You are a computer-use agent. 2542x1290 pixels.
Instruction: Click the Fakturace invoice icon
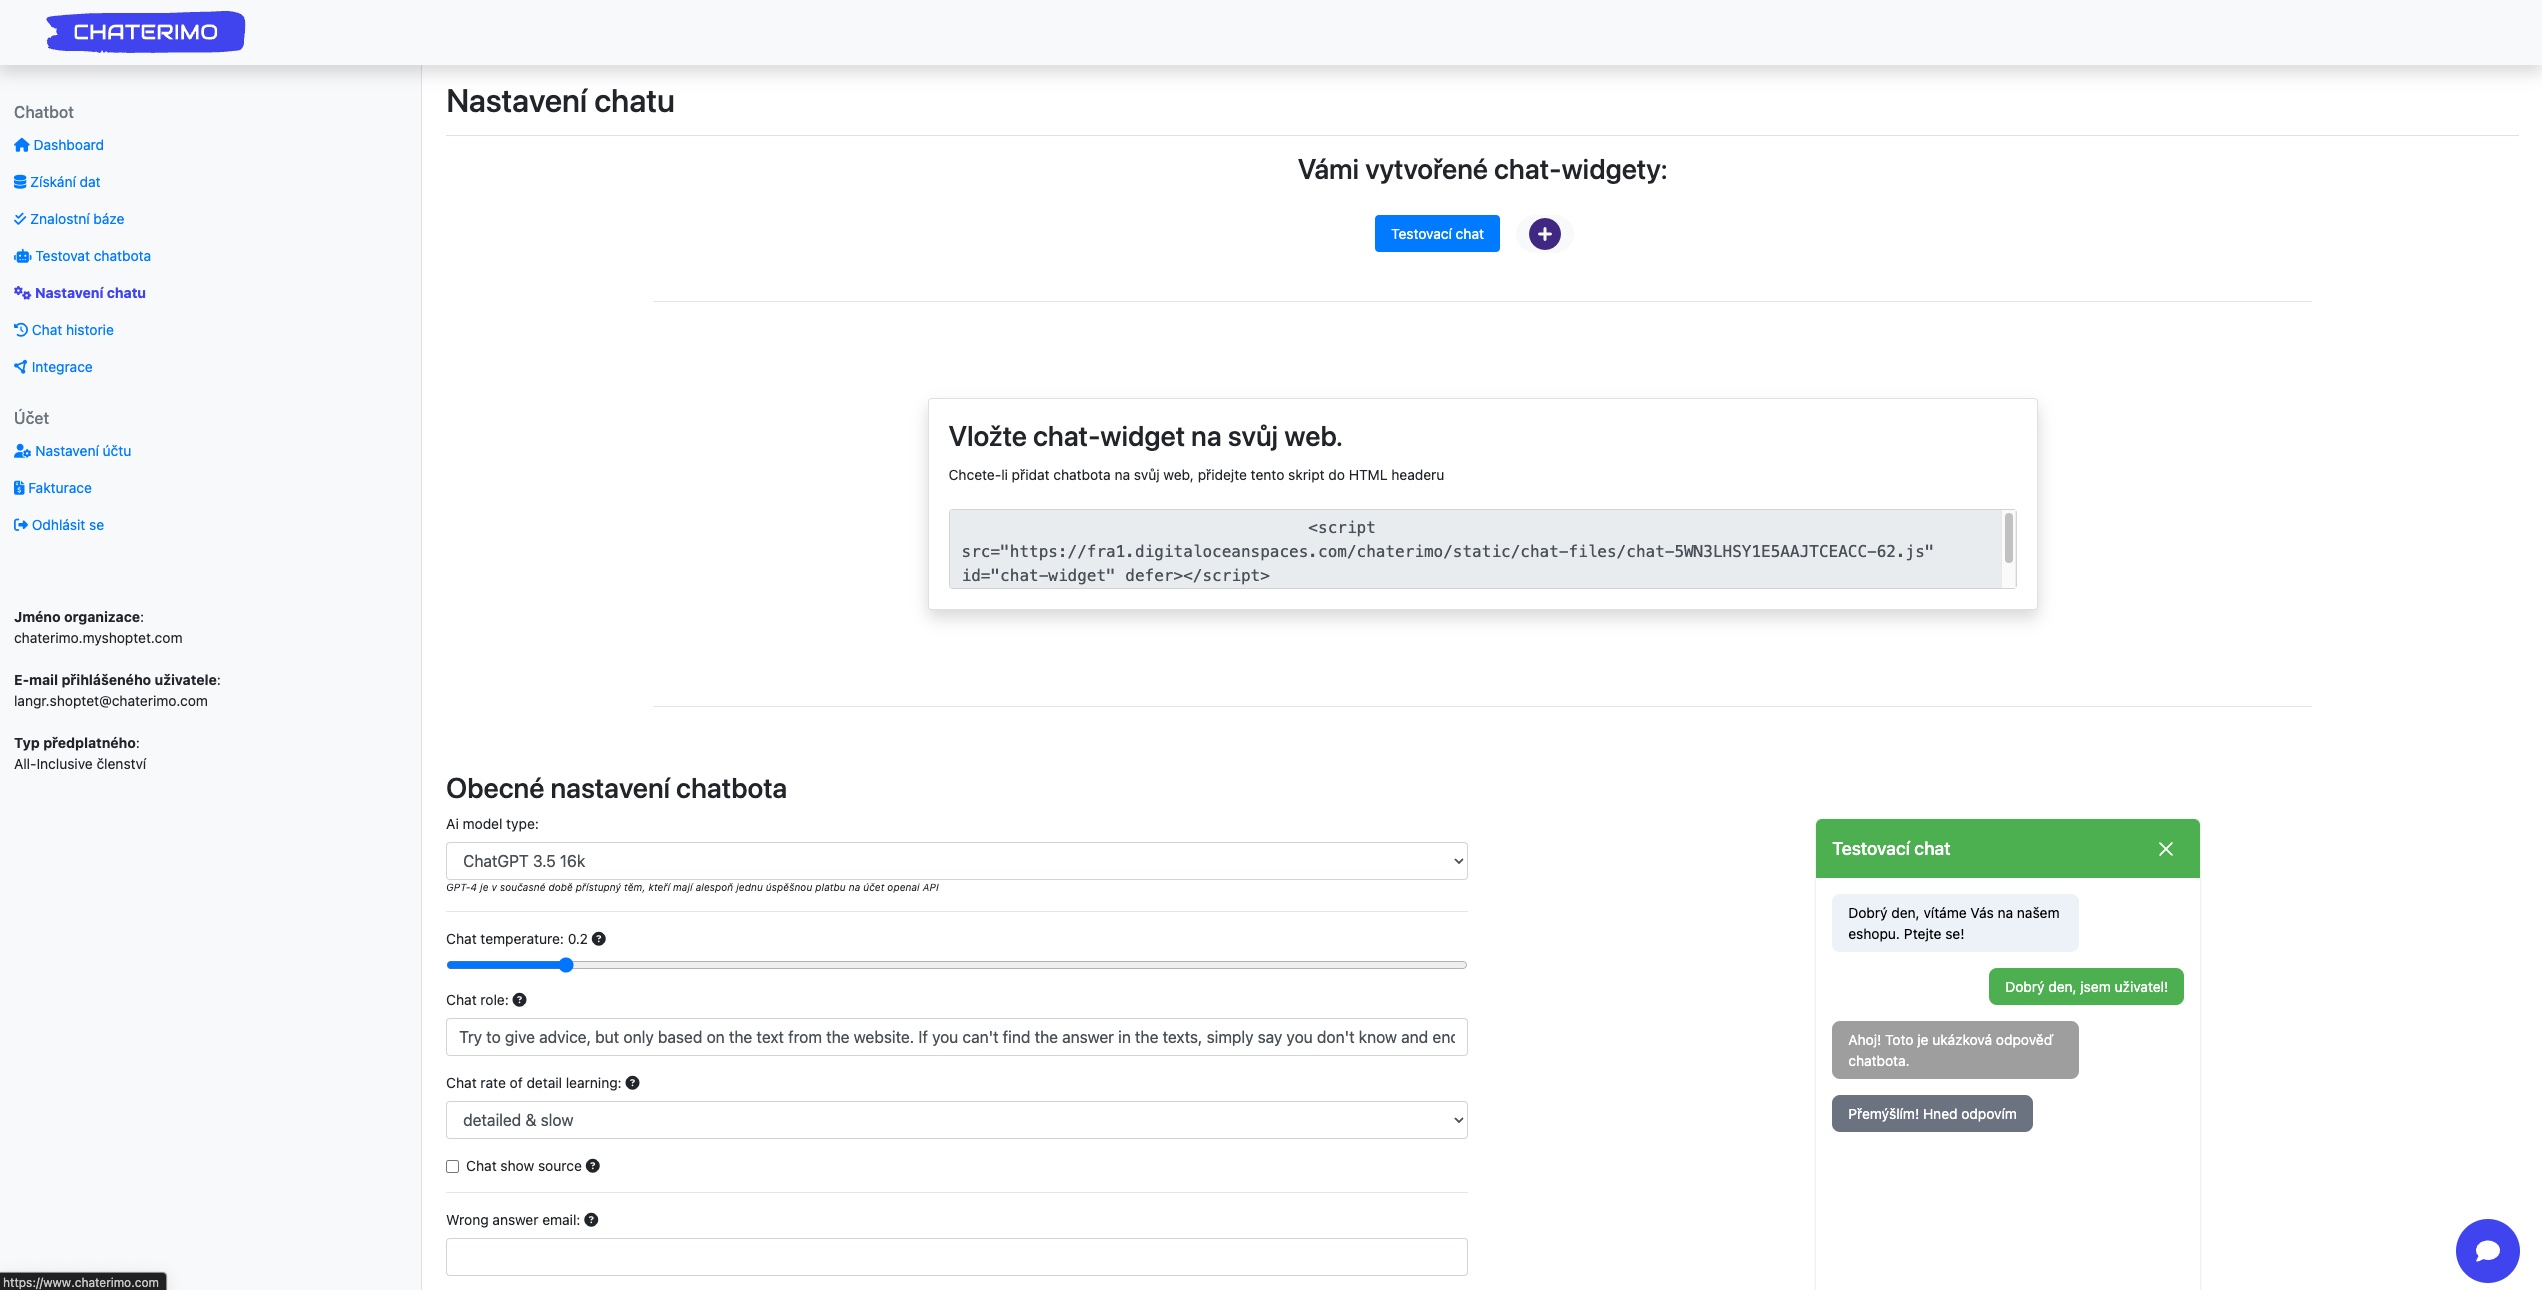click(x=19, y=488)
